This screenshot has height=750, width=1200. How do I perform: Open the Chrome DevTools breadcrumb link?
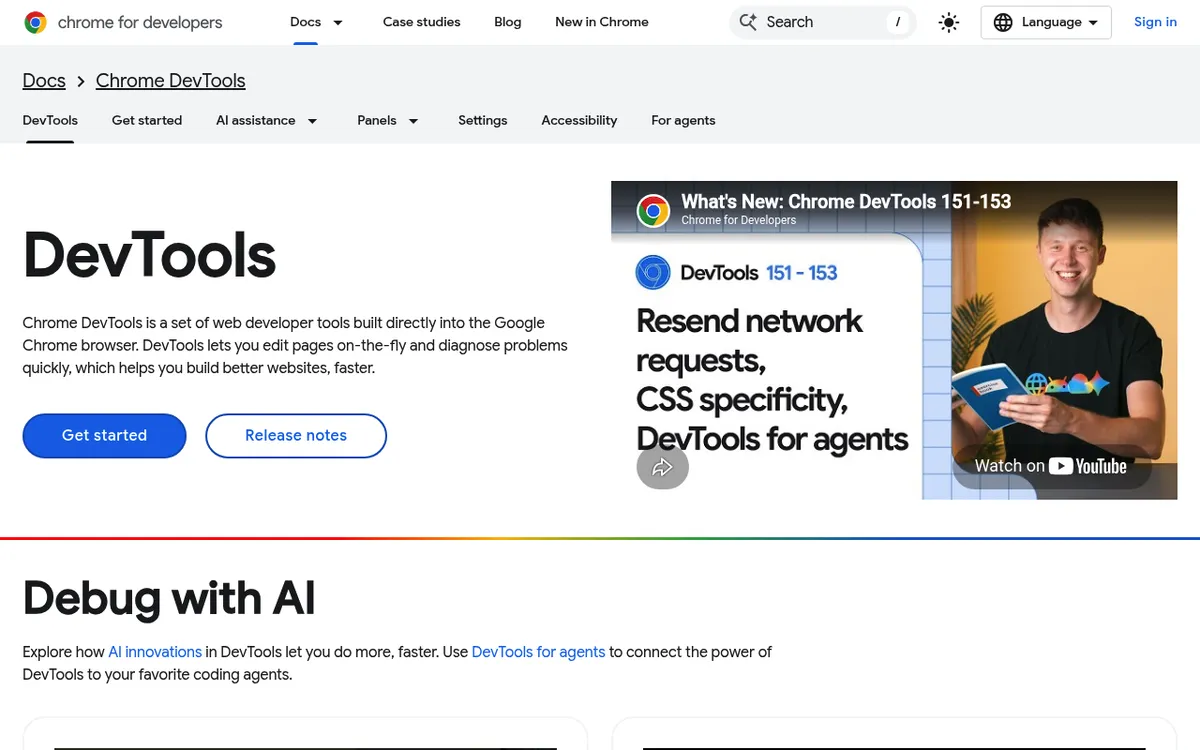(171, 81)
